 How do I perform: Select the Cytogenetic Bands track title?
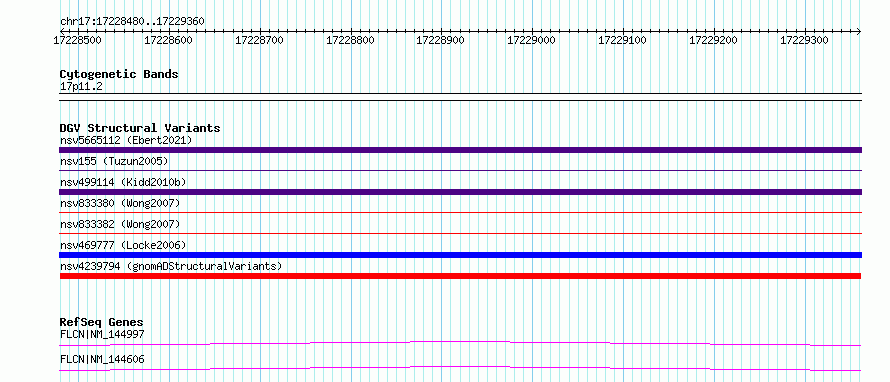pos(119,74)
